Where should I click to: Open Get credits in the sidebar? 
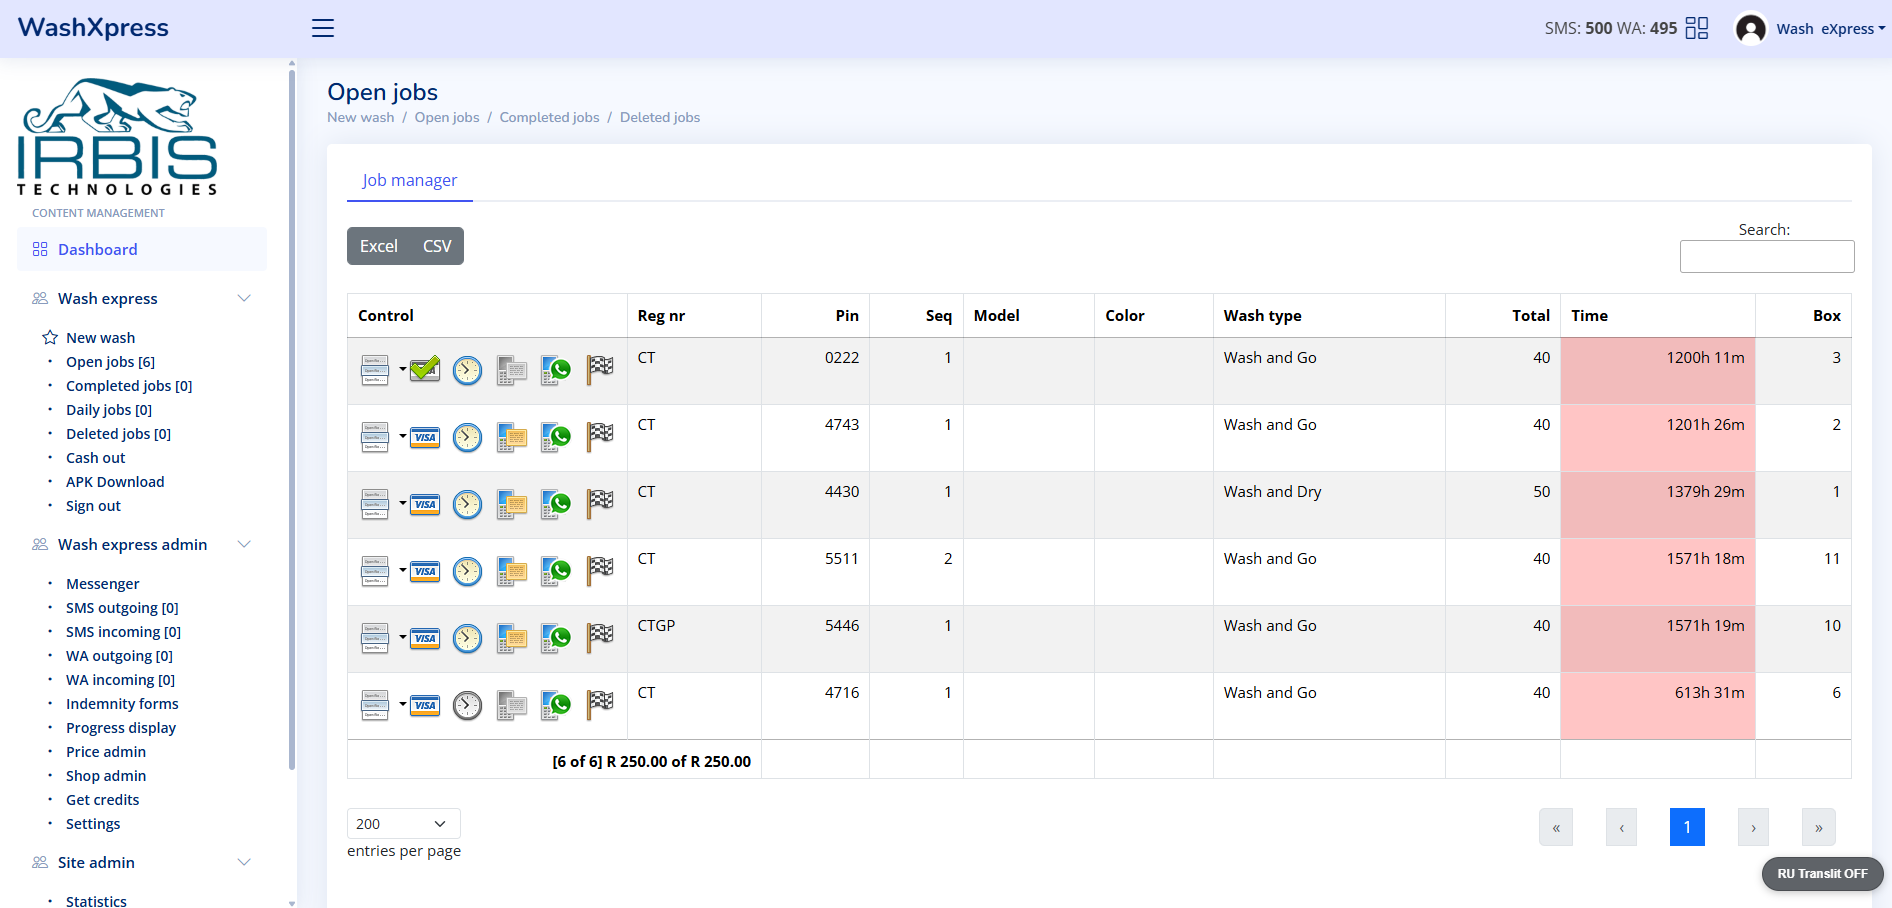103,800
